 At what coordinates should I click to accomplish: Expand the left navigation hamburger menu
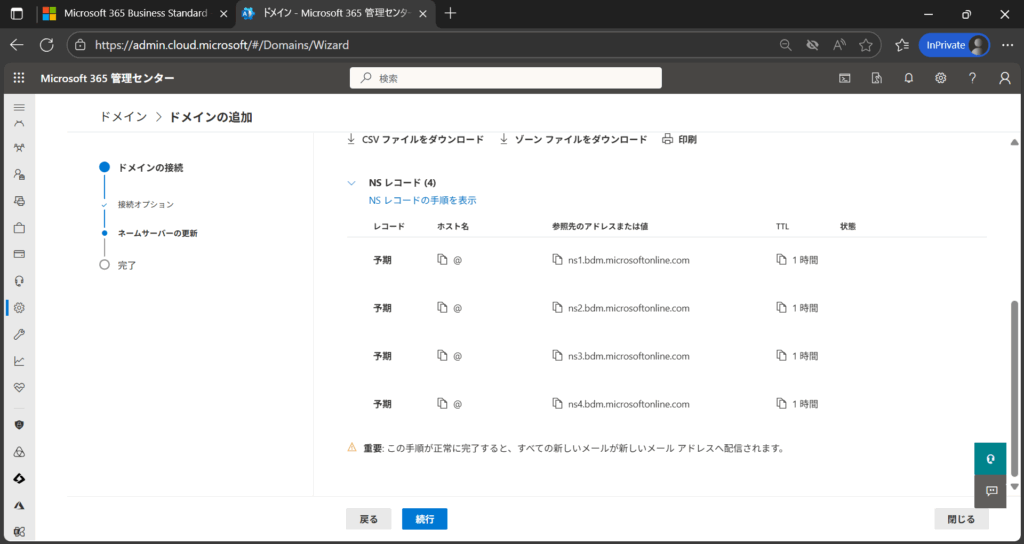click(19, 106)
